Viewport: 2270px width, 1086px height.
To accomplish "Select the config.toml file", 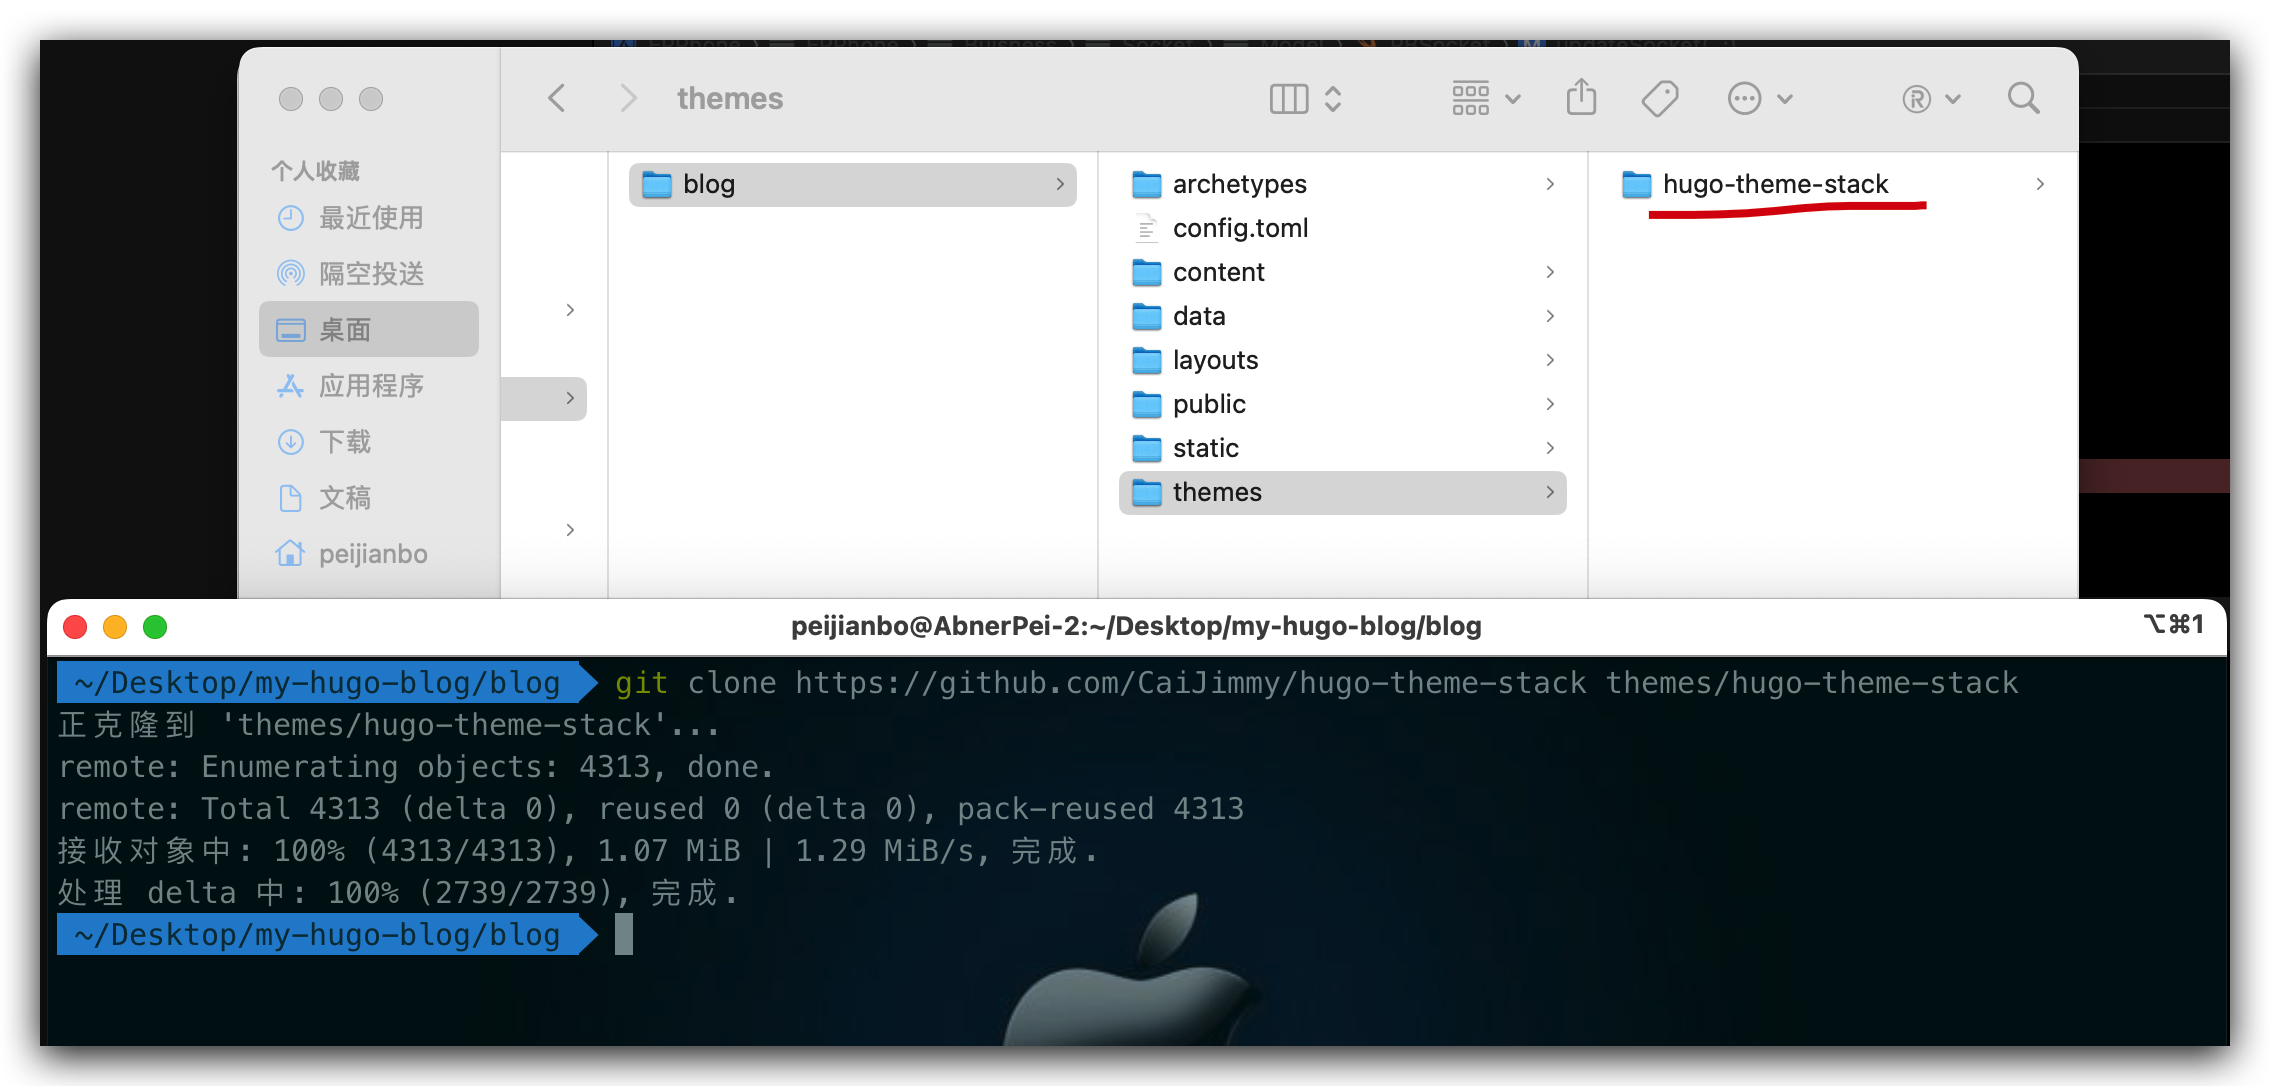I will 1240,228.
